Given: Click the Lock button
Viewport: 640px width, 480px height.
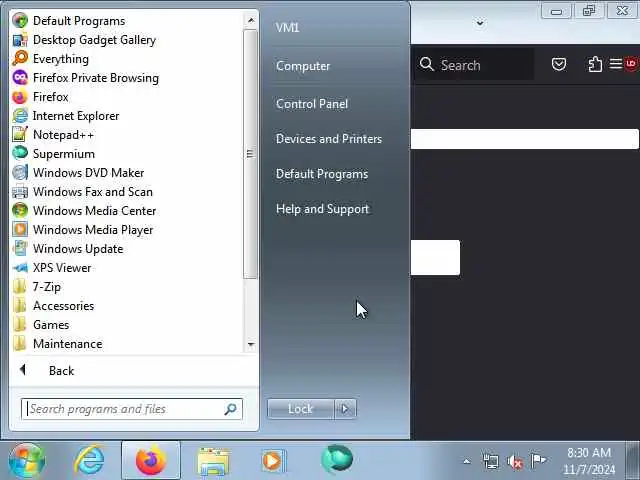Looking at the screenshot, I should pyautogui.click(x=300, y=409).
